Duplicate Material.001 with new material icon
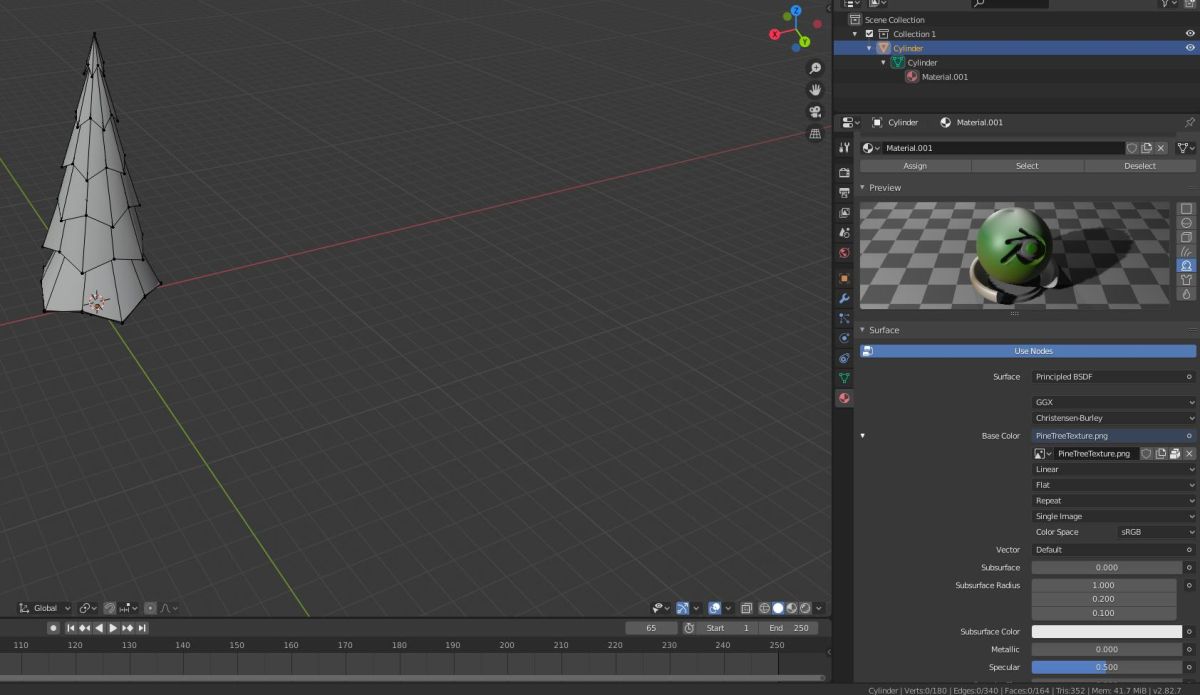The image size is (1200, 695). tap(1147, 148)
